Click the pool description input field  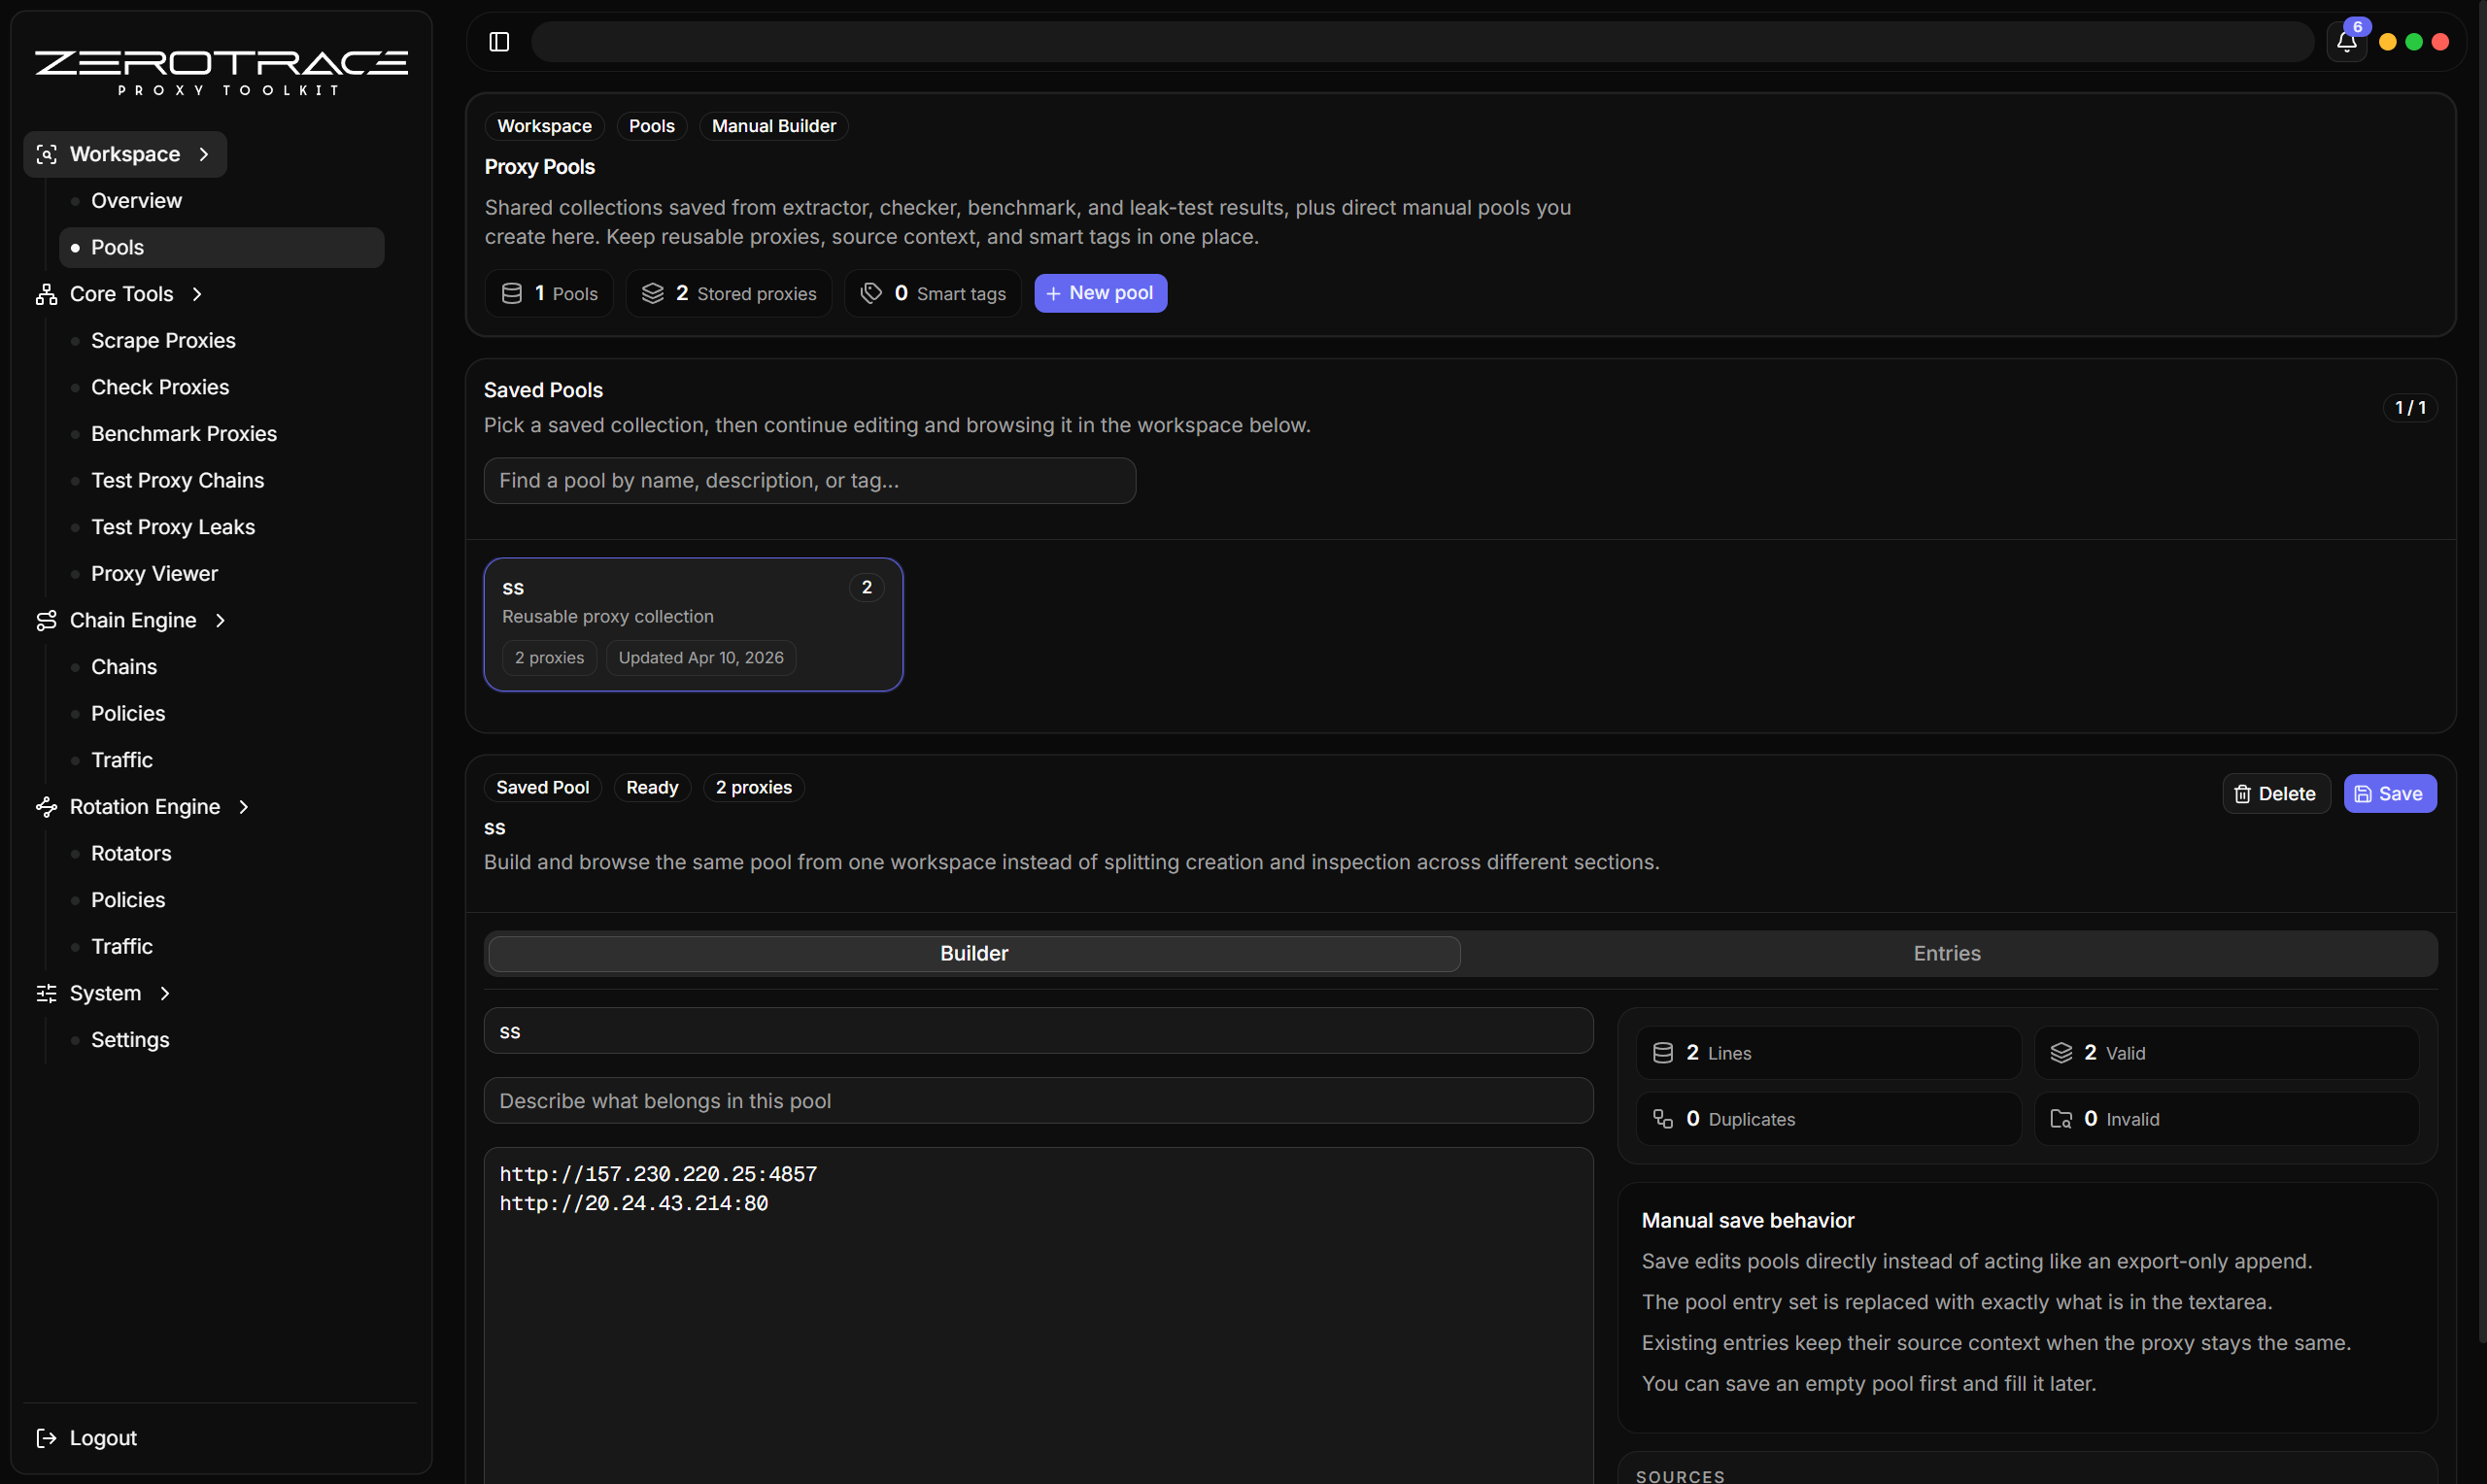pyautogui.click(x=1037, y=1101)
